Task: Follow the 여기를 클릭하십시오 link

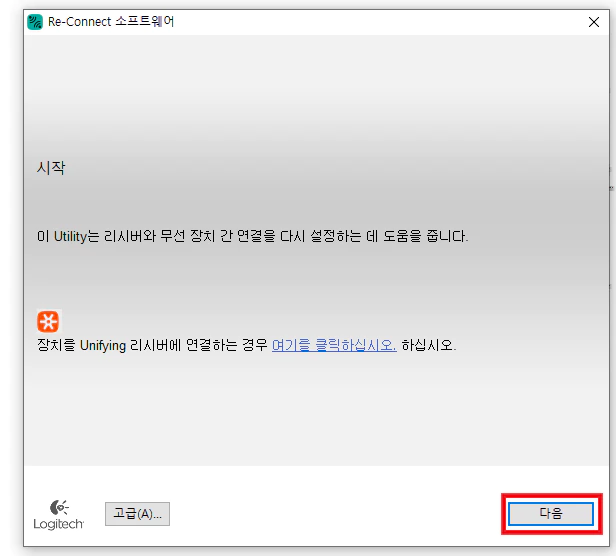Action: pyautogui.click(x=334, y=345)
